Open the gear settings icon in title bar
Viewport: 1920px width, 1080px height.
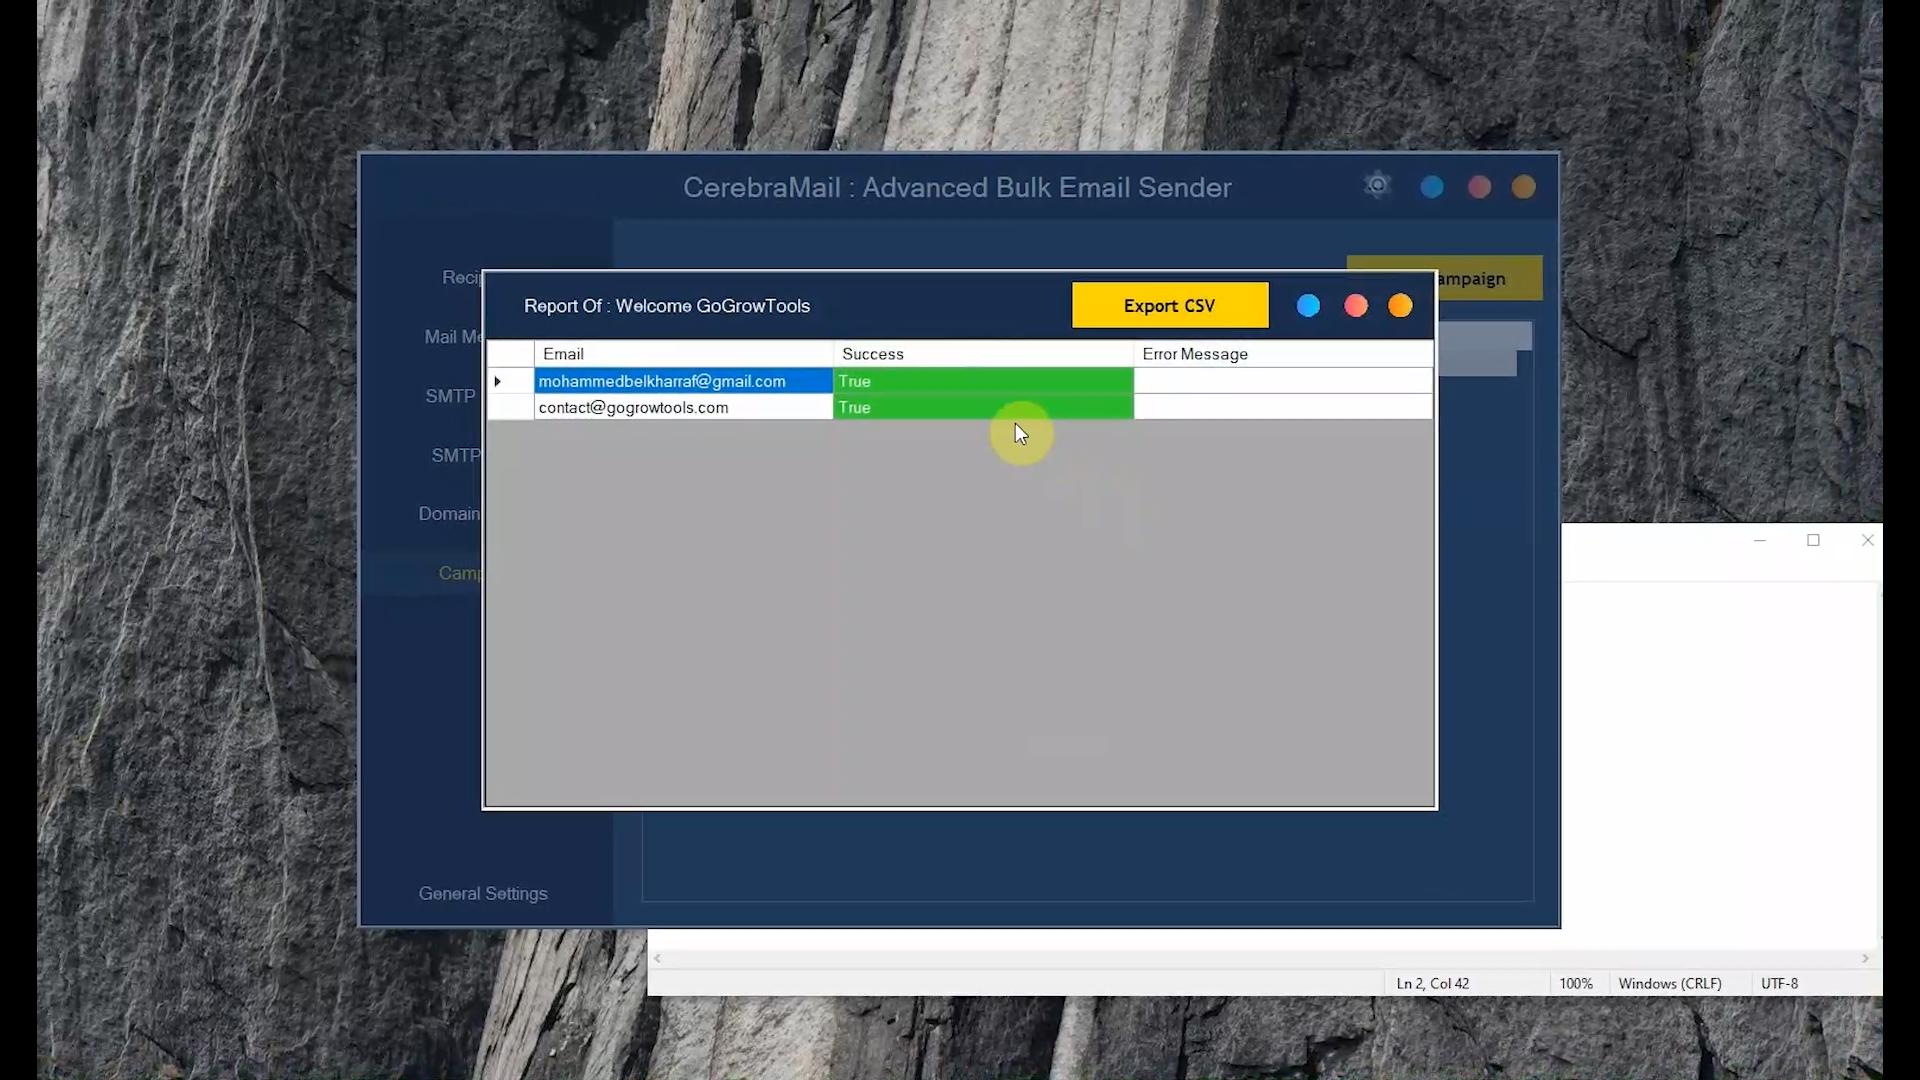click(1377, 186)
